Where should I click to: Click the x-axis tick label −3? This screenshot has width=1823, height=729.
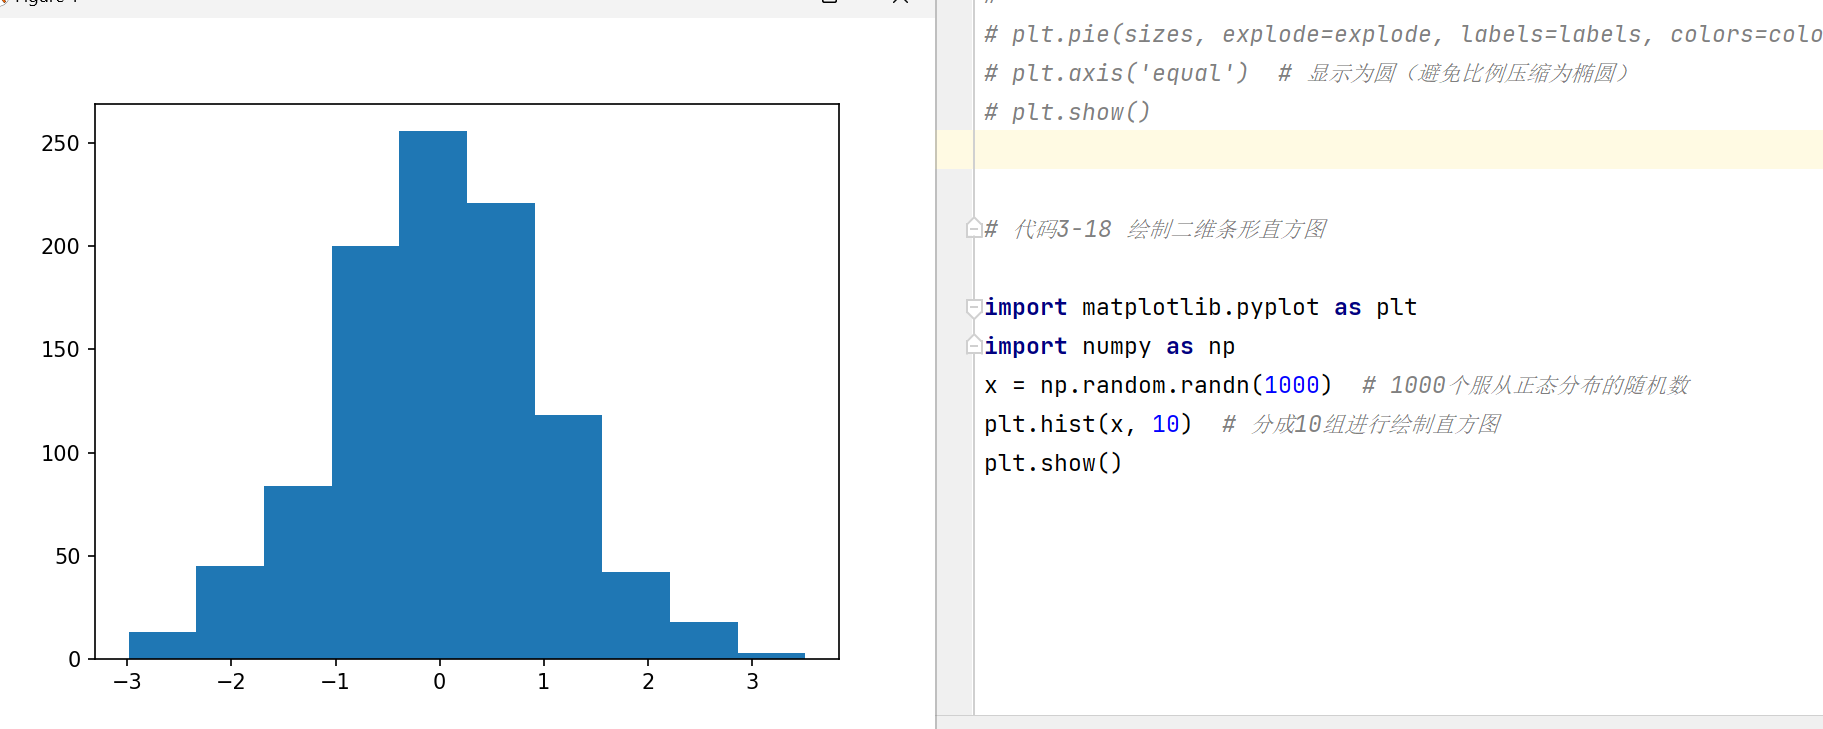click(127, 681)
